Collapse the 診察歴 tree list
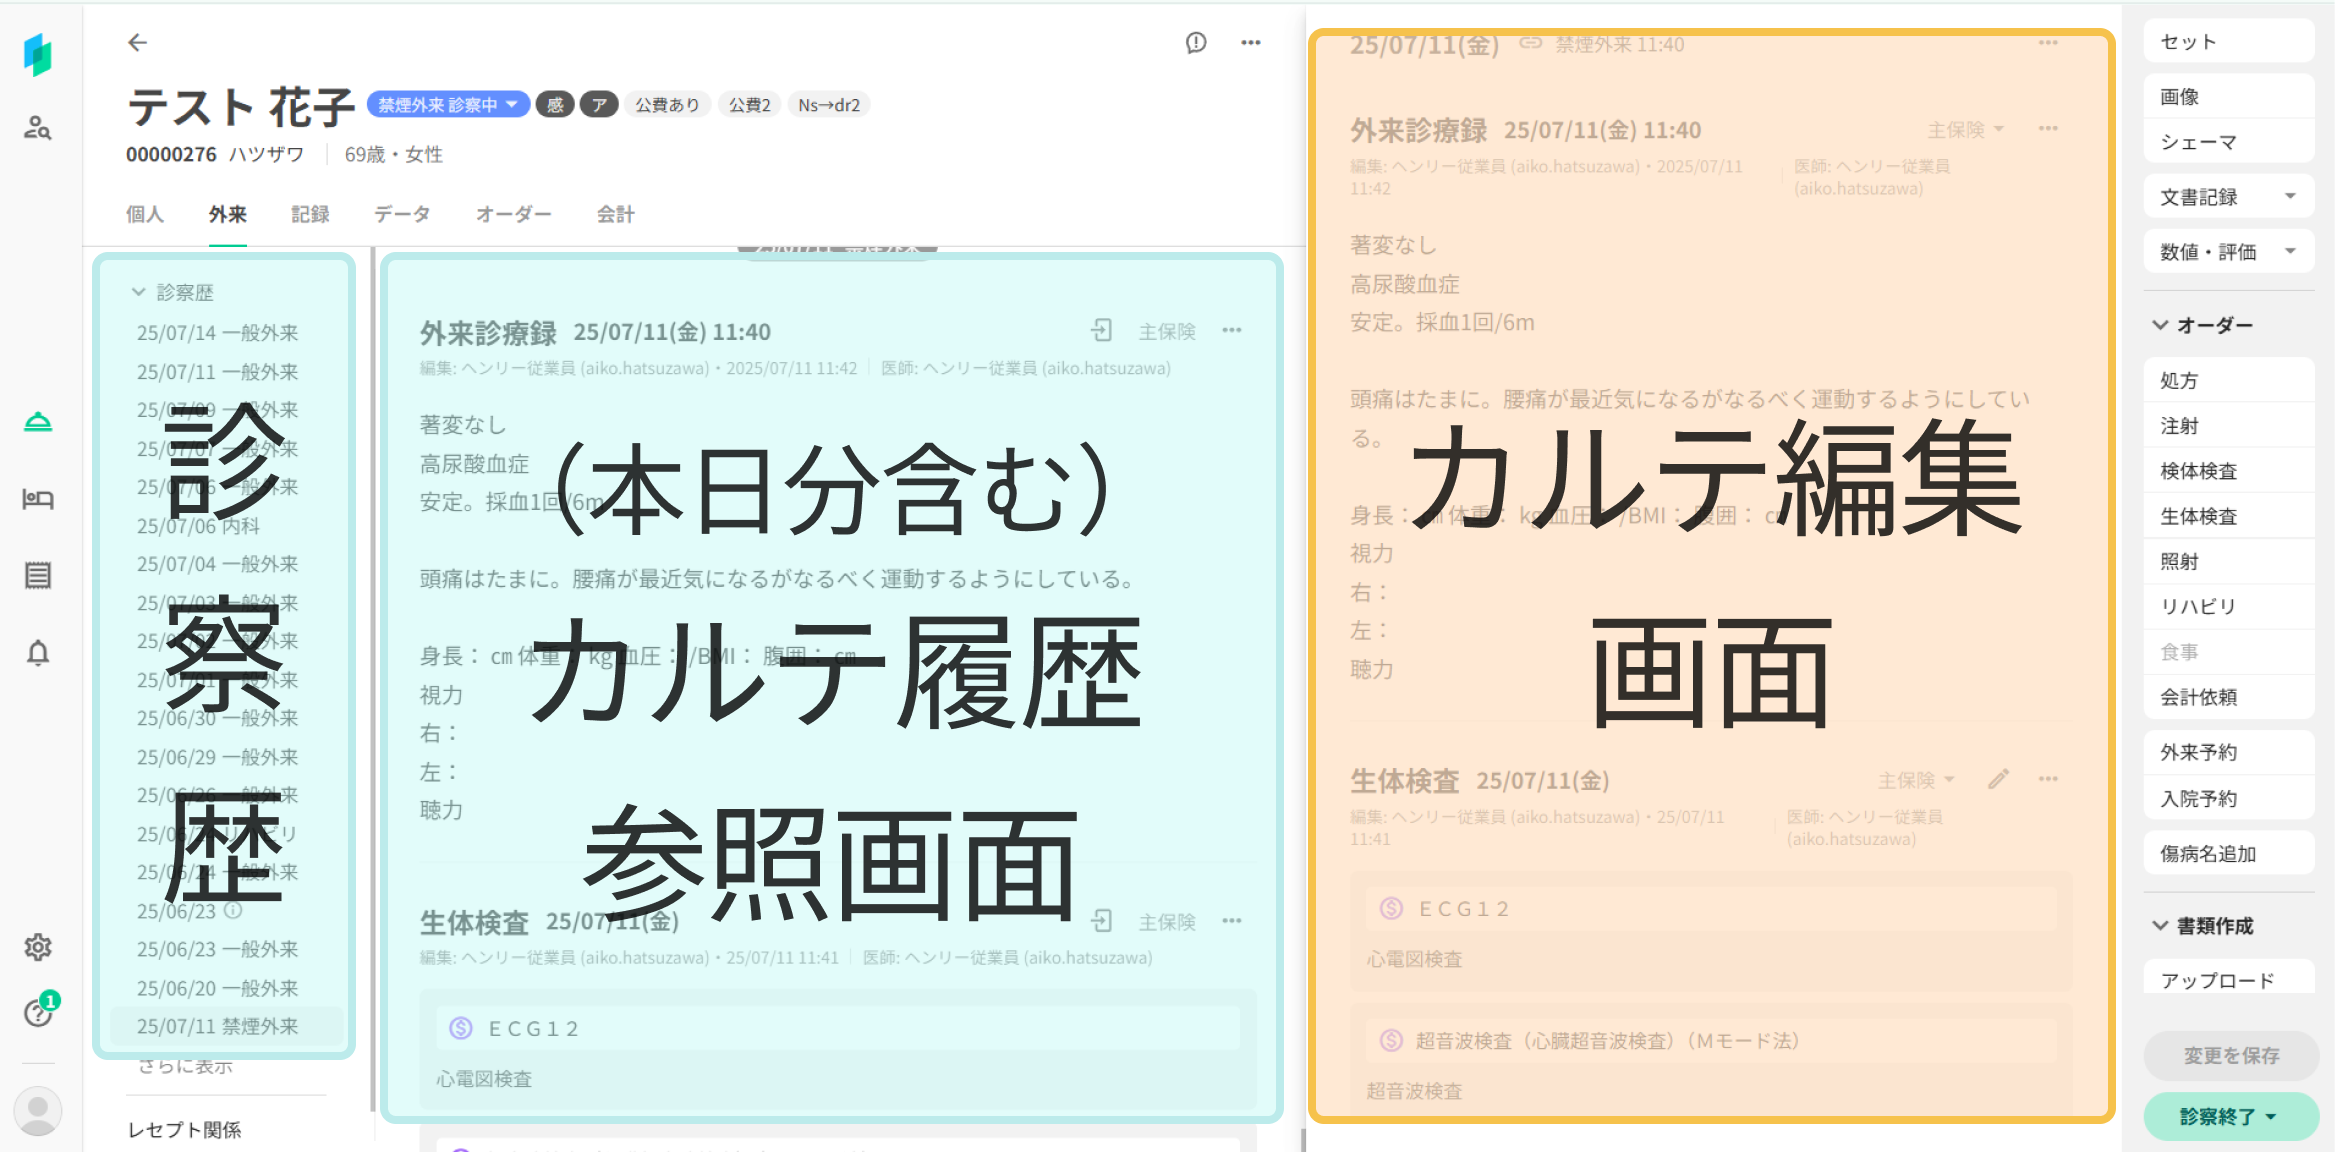Viewport: 2335px width, 1152px height. click(139, 292)
